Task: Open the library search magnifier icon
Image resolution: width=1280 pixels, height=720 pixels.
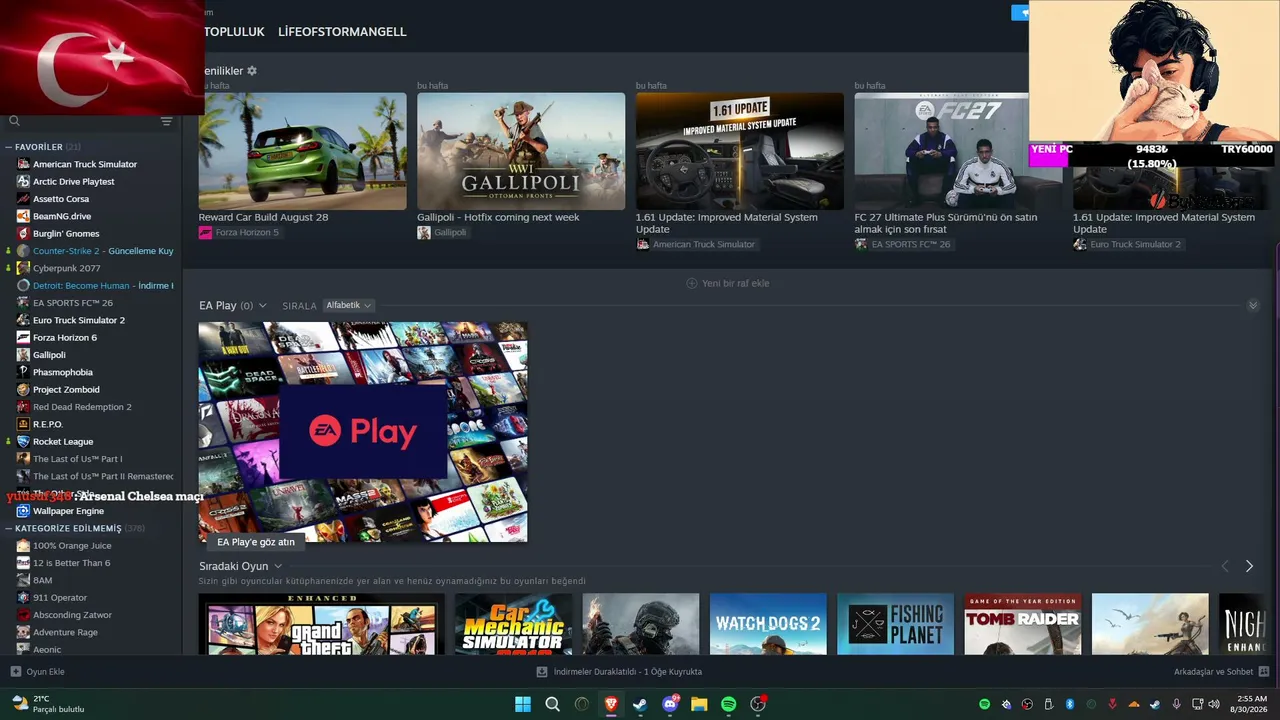Action: tap(14, 121)
